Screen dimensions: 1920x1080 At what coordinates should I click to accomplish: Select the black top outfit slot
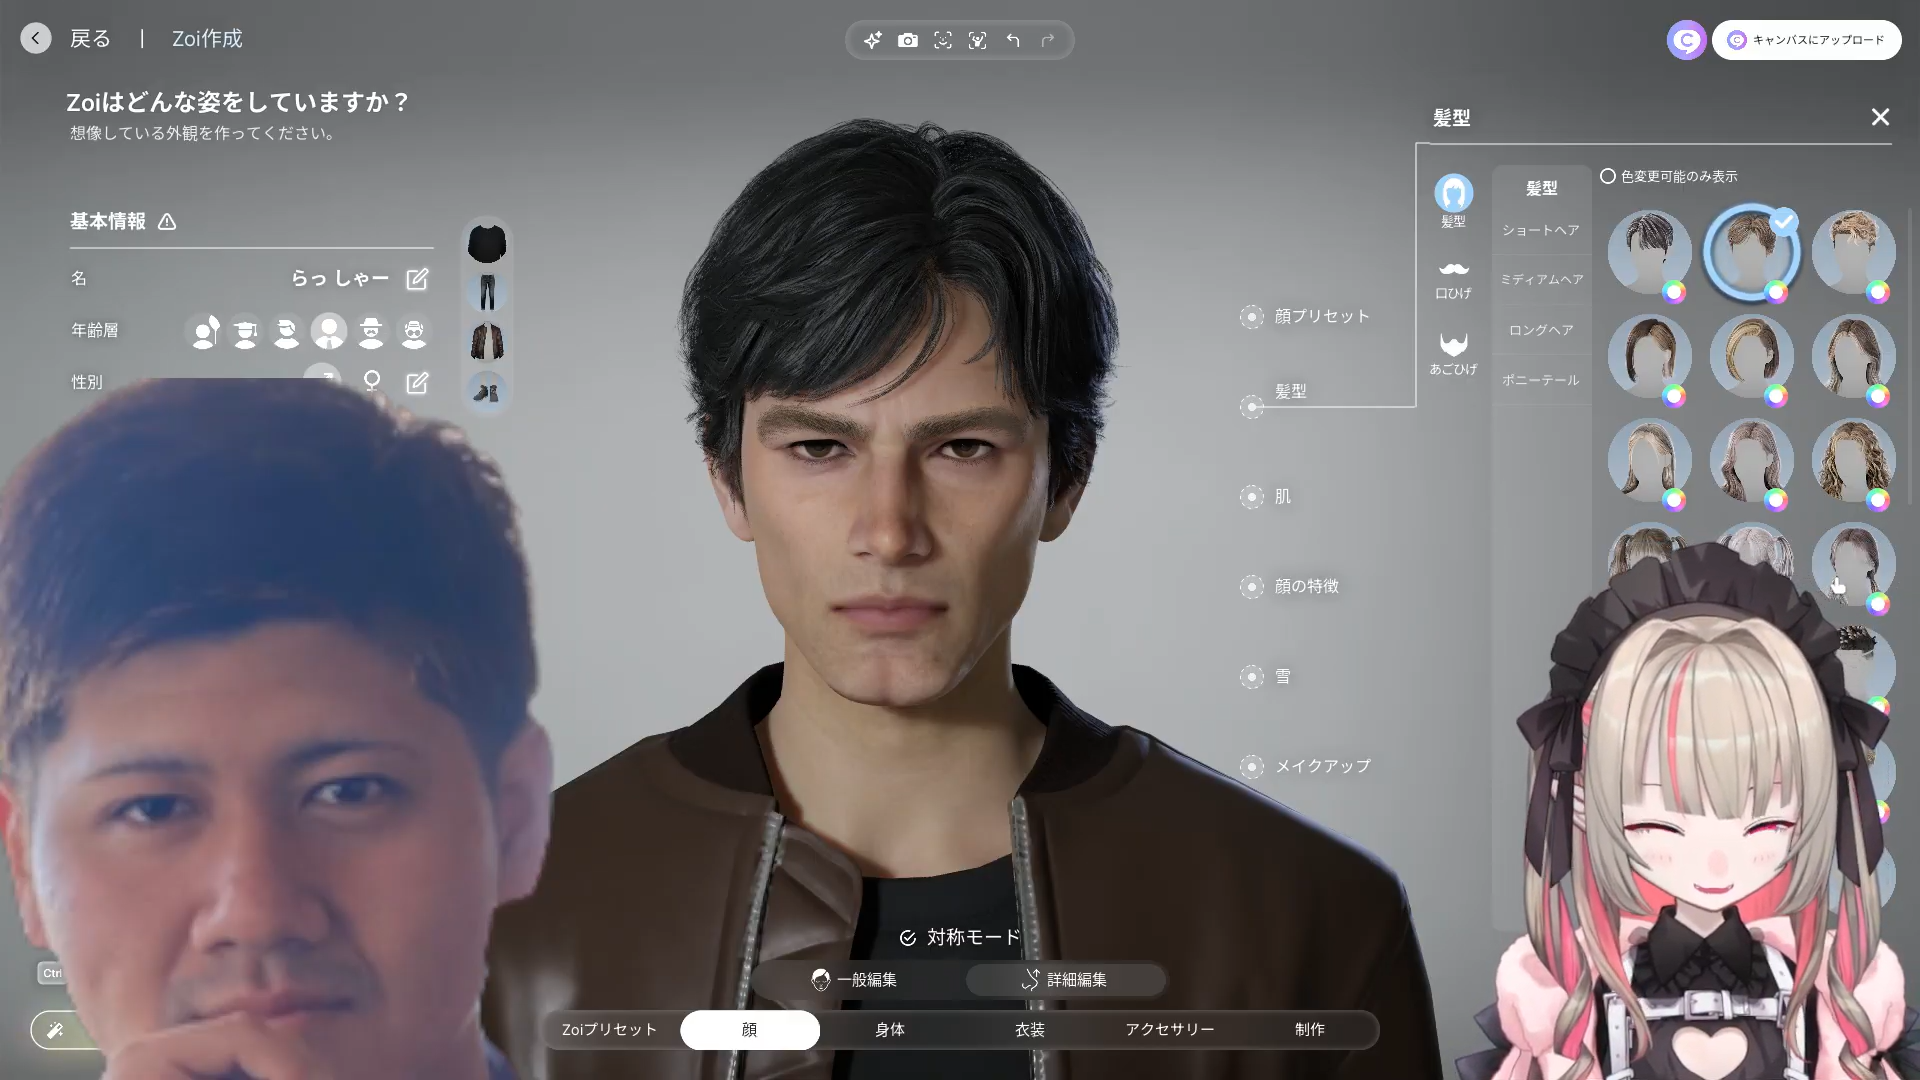pos(487,243)
